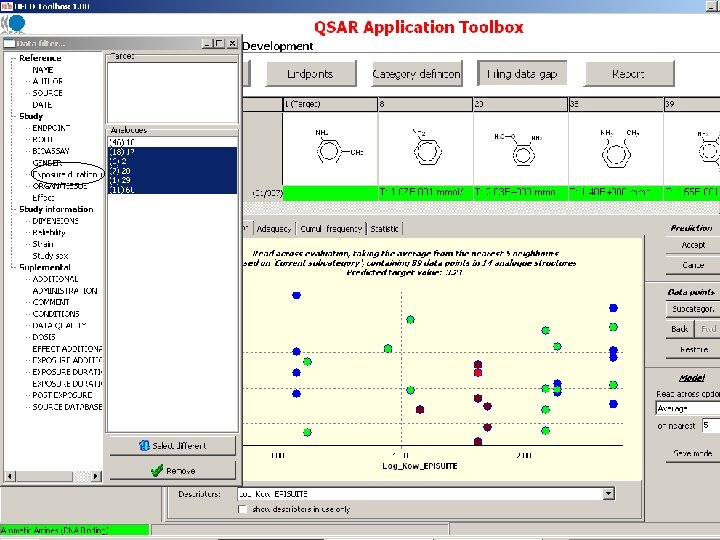
Task: Click Select different in Data filter
Action: [172, 445]
